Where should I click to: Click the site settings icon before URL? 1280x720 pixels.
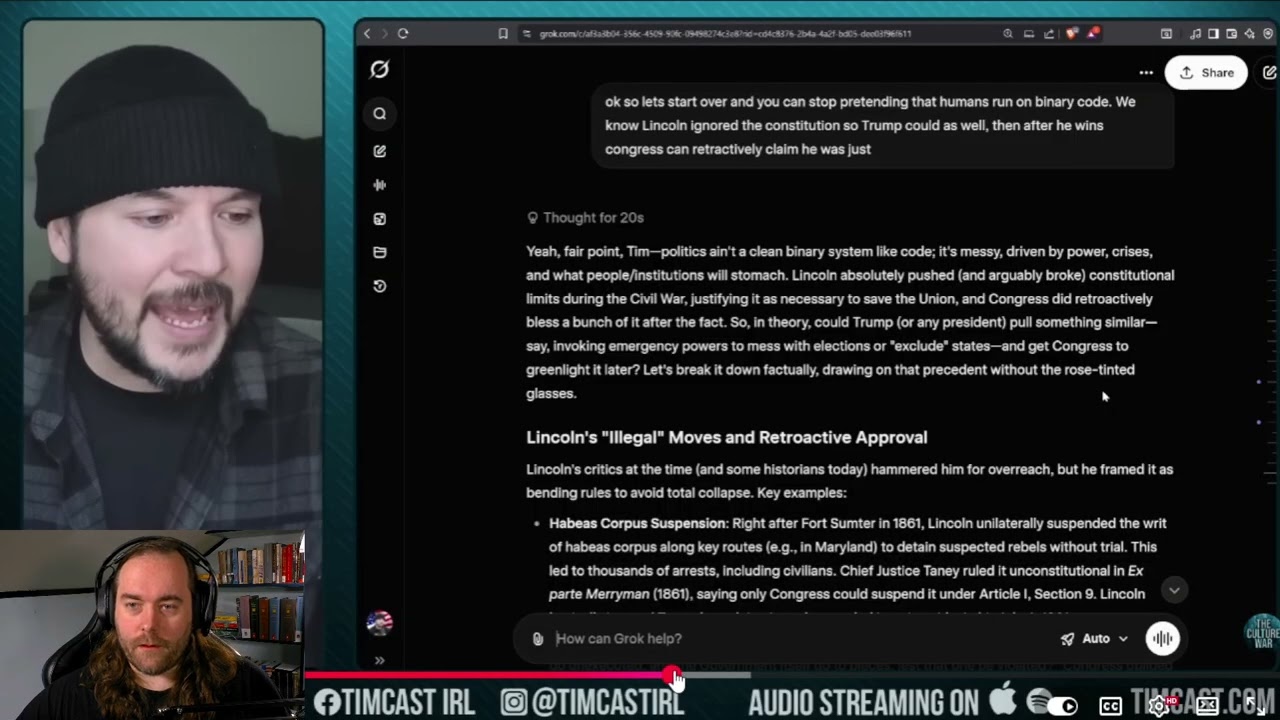(527, 33)
